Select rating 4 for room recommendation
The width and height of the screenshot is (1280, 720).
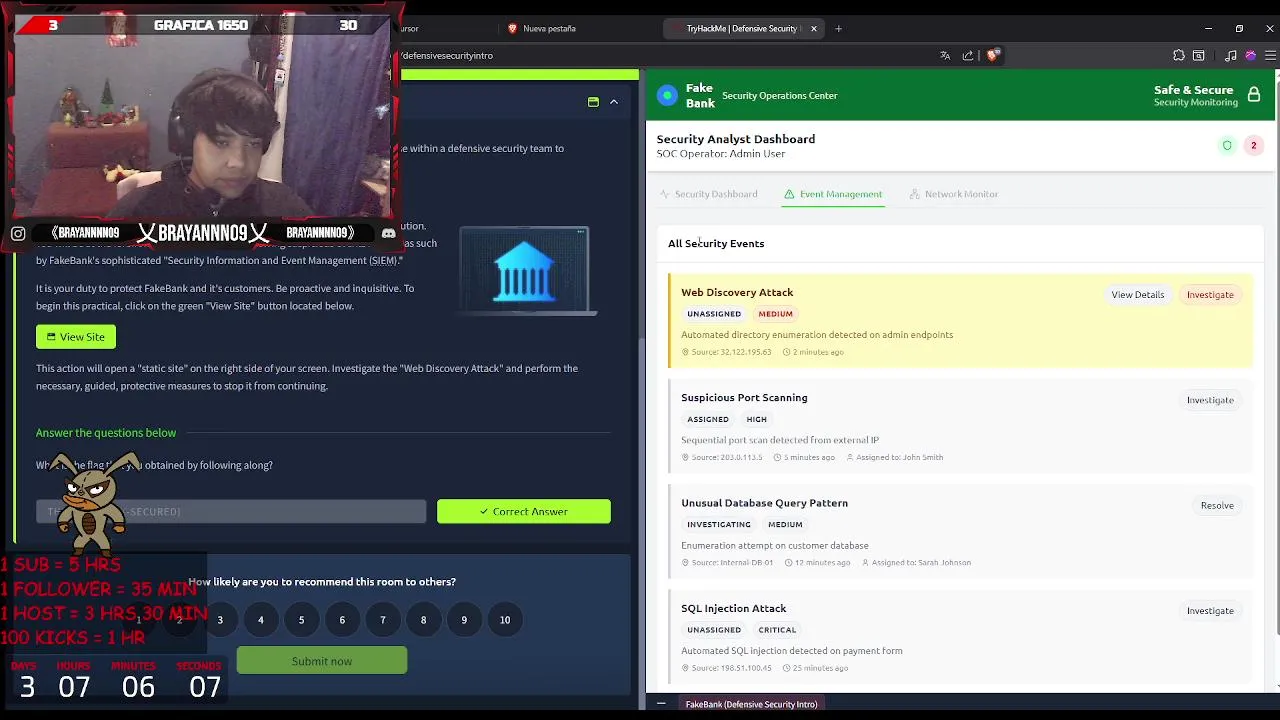(x=261, y=620)
